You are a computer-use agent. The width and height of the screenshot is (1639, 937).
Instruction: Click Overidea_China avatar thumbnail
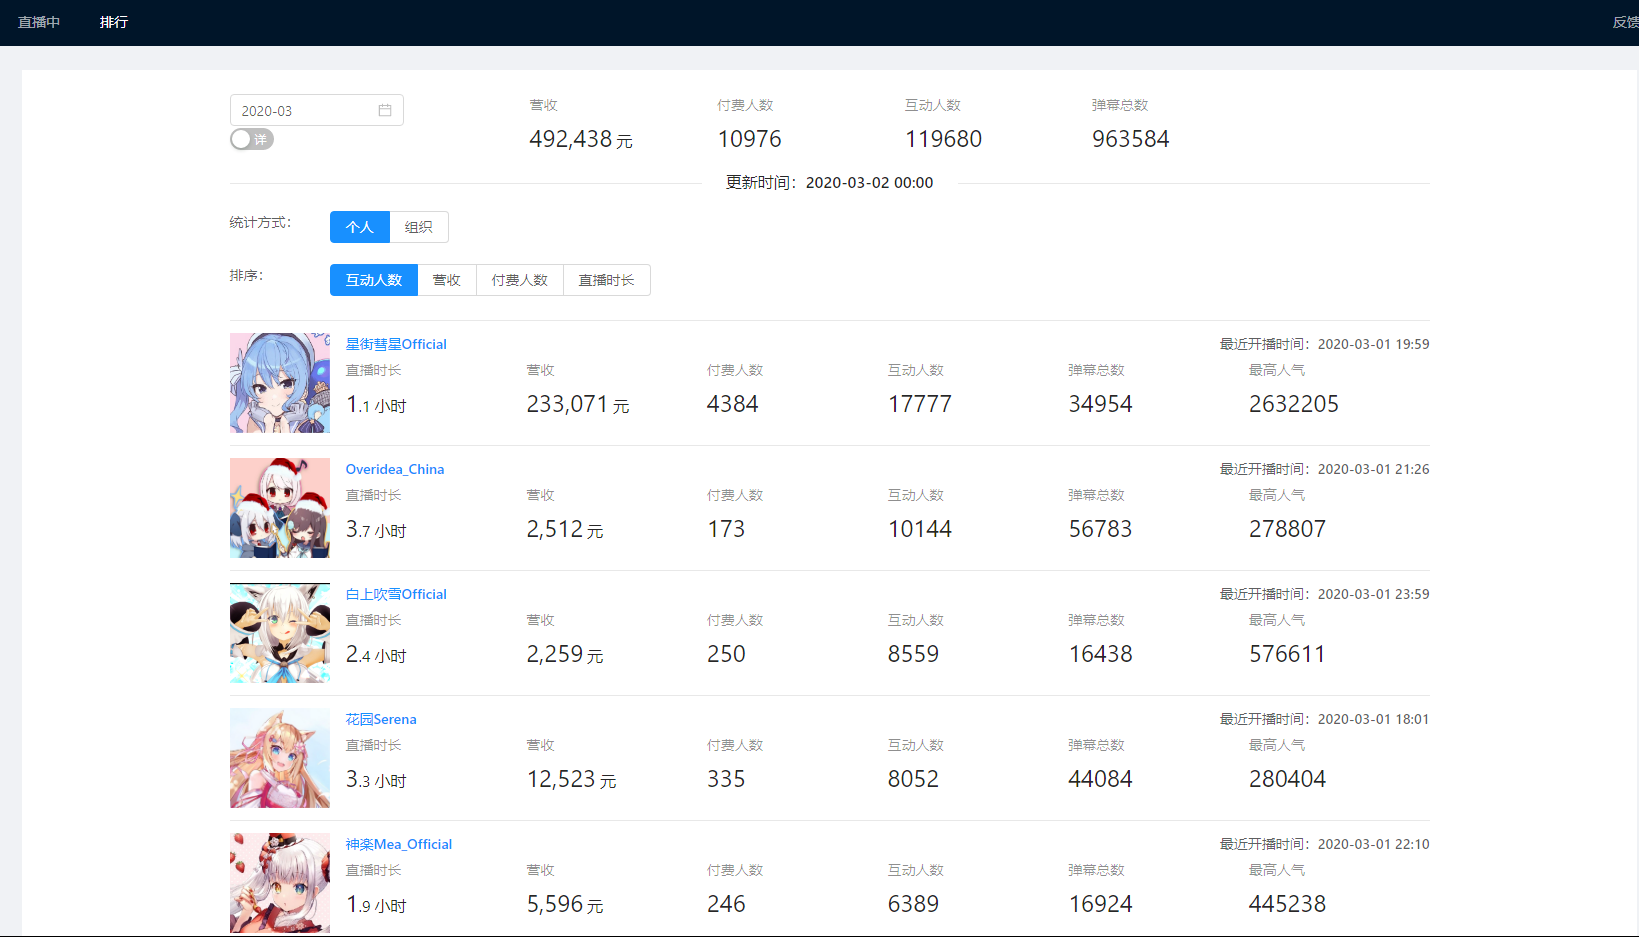pyautogui.click(x=280, y=508)
